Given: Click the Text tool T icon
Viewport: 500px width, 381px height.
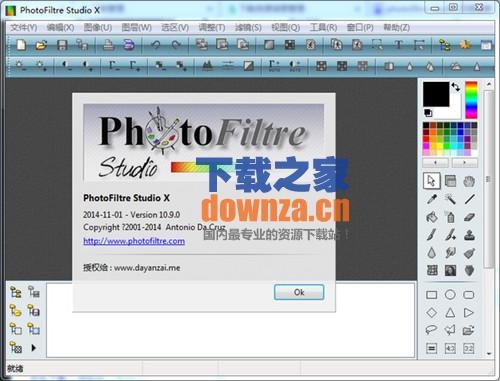Looking at the screenshot, I should [x=398, y=45].
